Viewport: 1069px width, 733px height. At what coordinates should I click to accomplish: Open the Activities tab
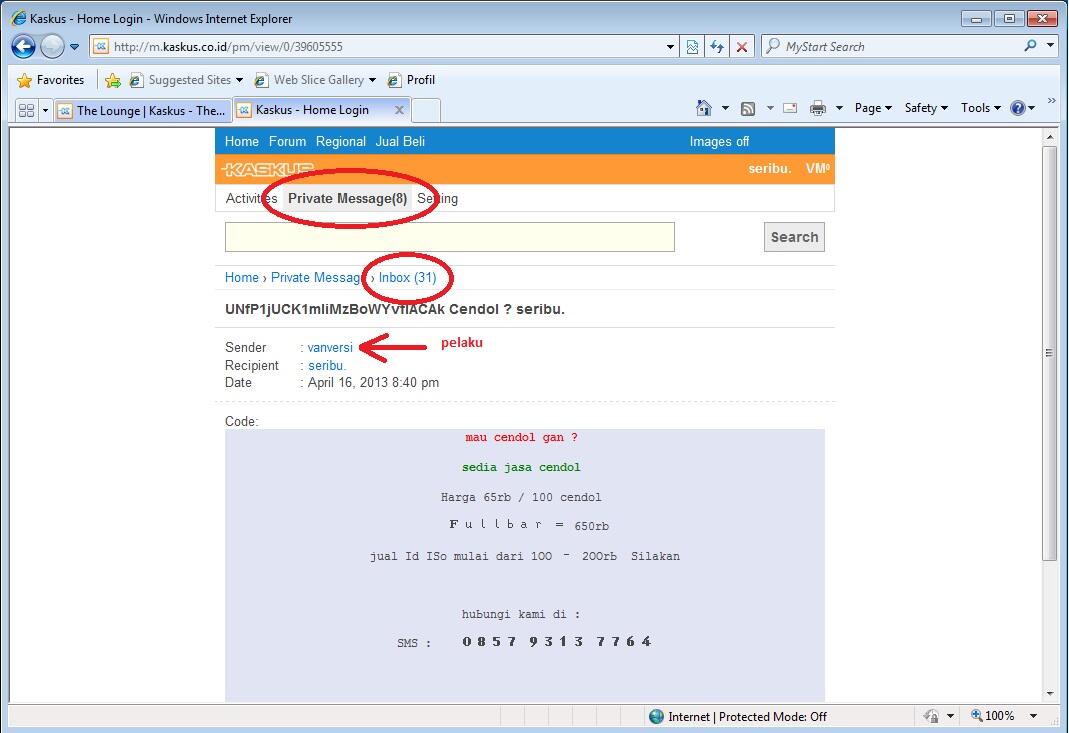(252, 198)
